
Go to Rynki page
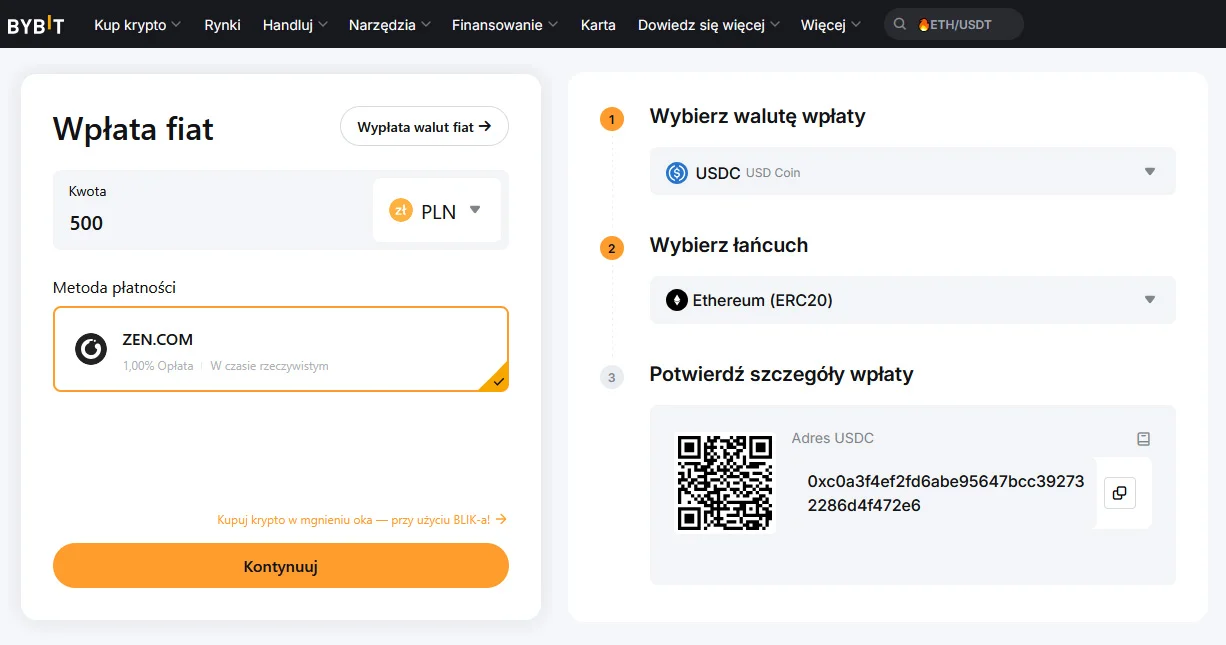[222, 25]
